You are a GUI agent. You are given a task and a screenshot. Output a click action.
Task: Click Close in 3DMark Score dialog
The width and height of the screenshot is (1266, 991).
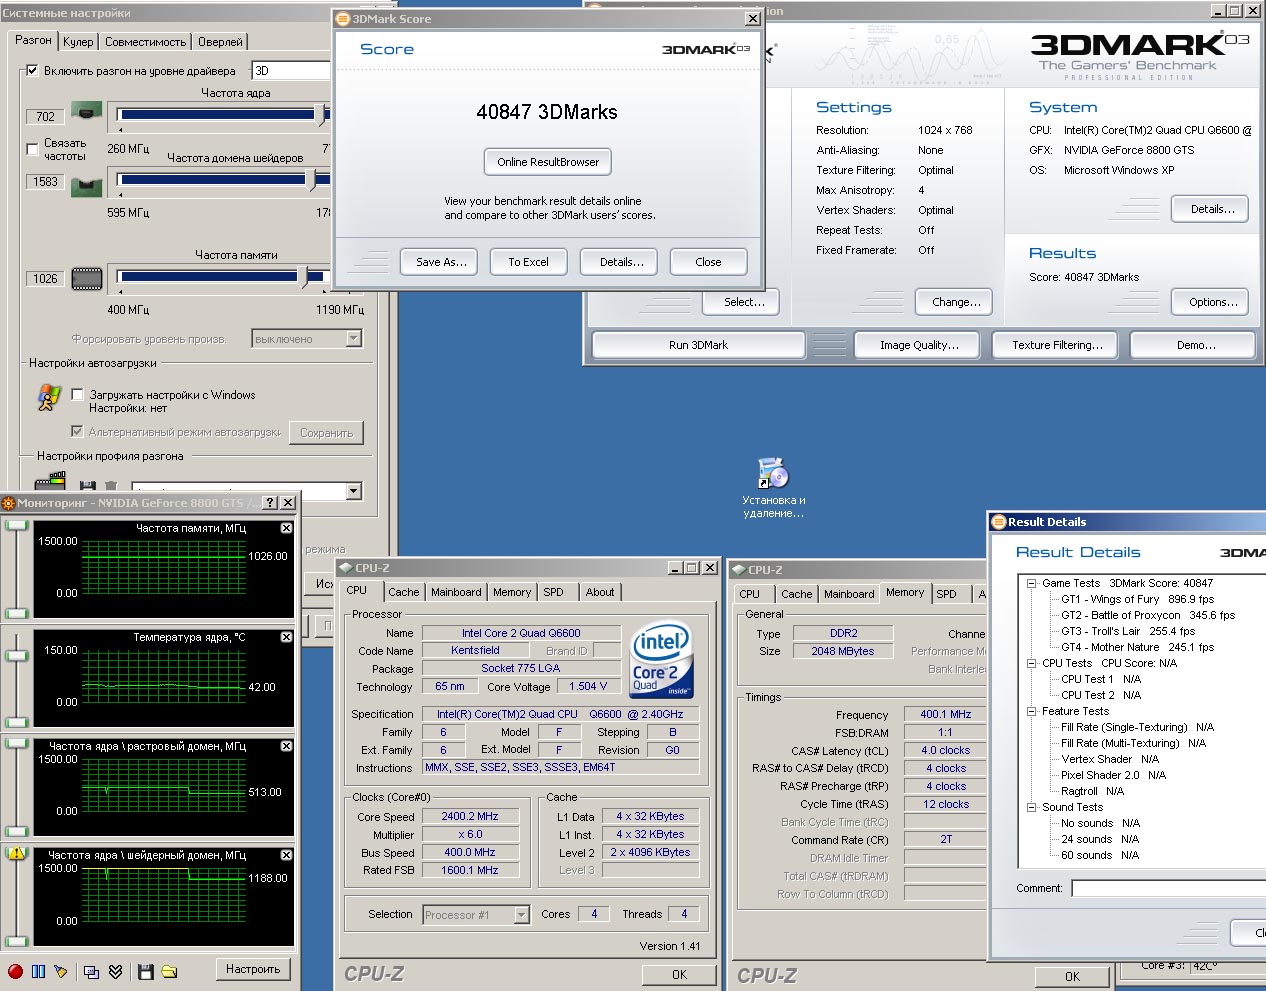pyautogui.click(x=708, y=262)
